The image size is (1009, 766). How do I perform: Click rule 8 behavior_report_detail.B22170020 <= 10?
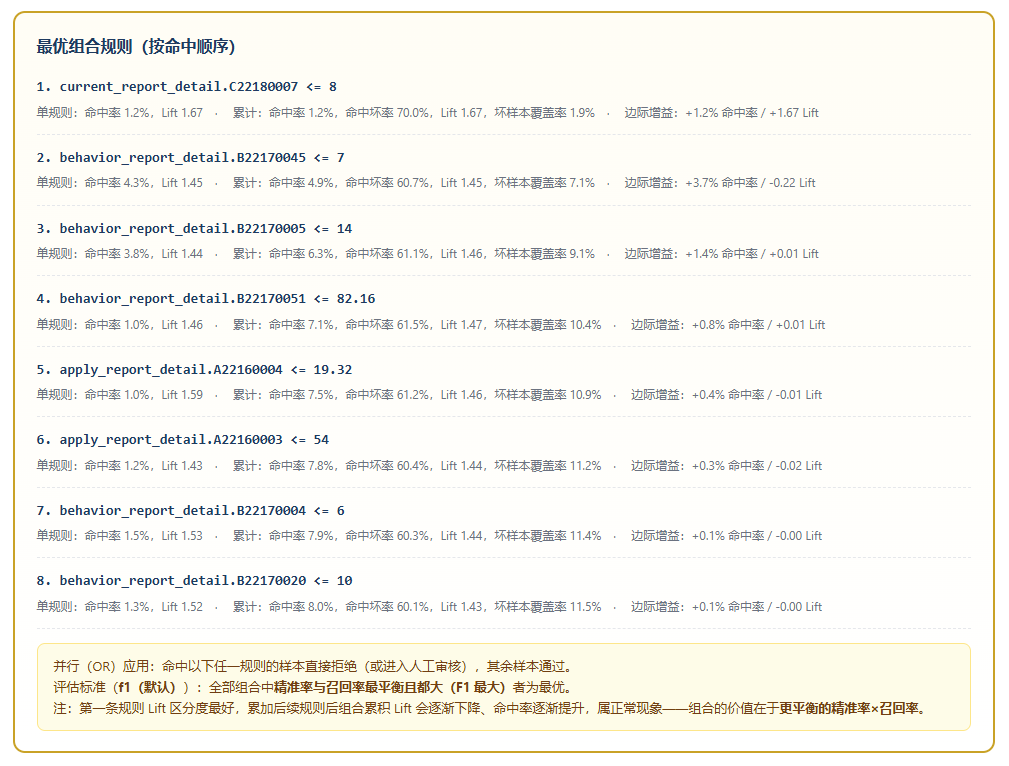coord(194,581)
